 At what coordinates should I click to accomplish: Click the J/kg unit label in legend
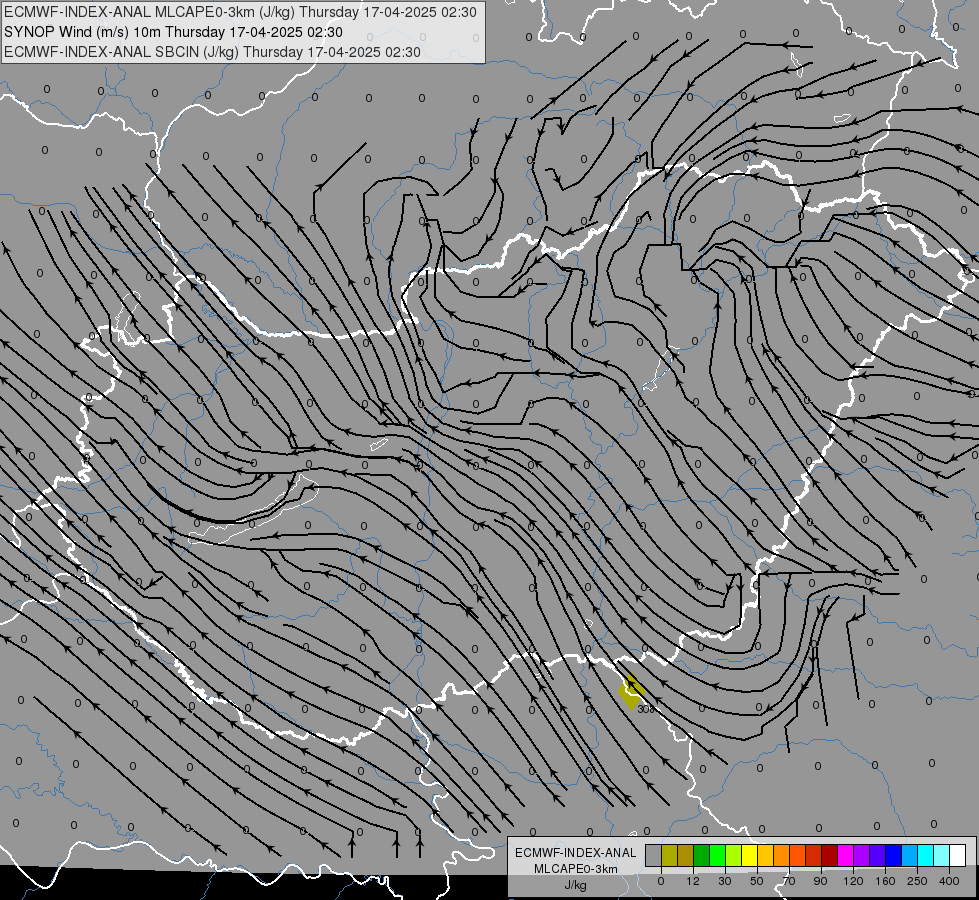tap(575, 885)
